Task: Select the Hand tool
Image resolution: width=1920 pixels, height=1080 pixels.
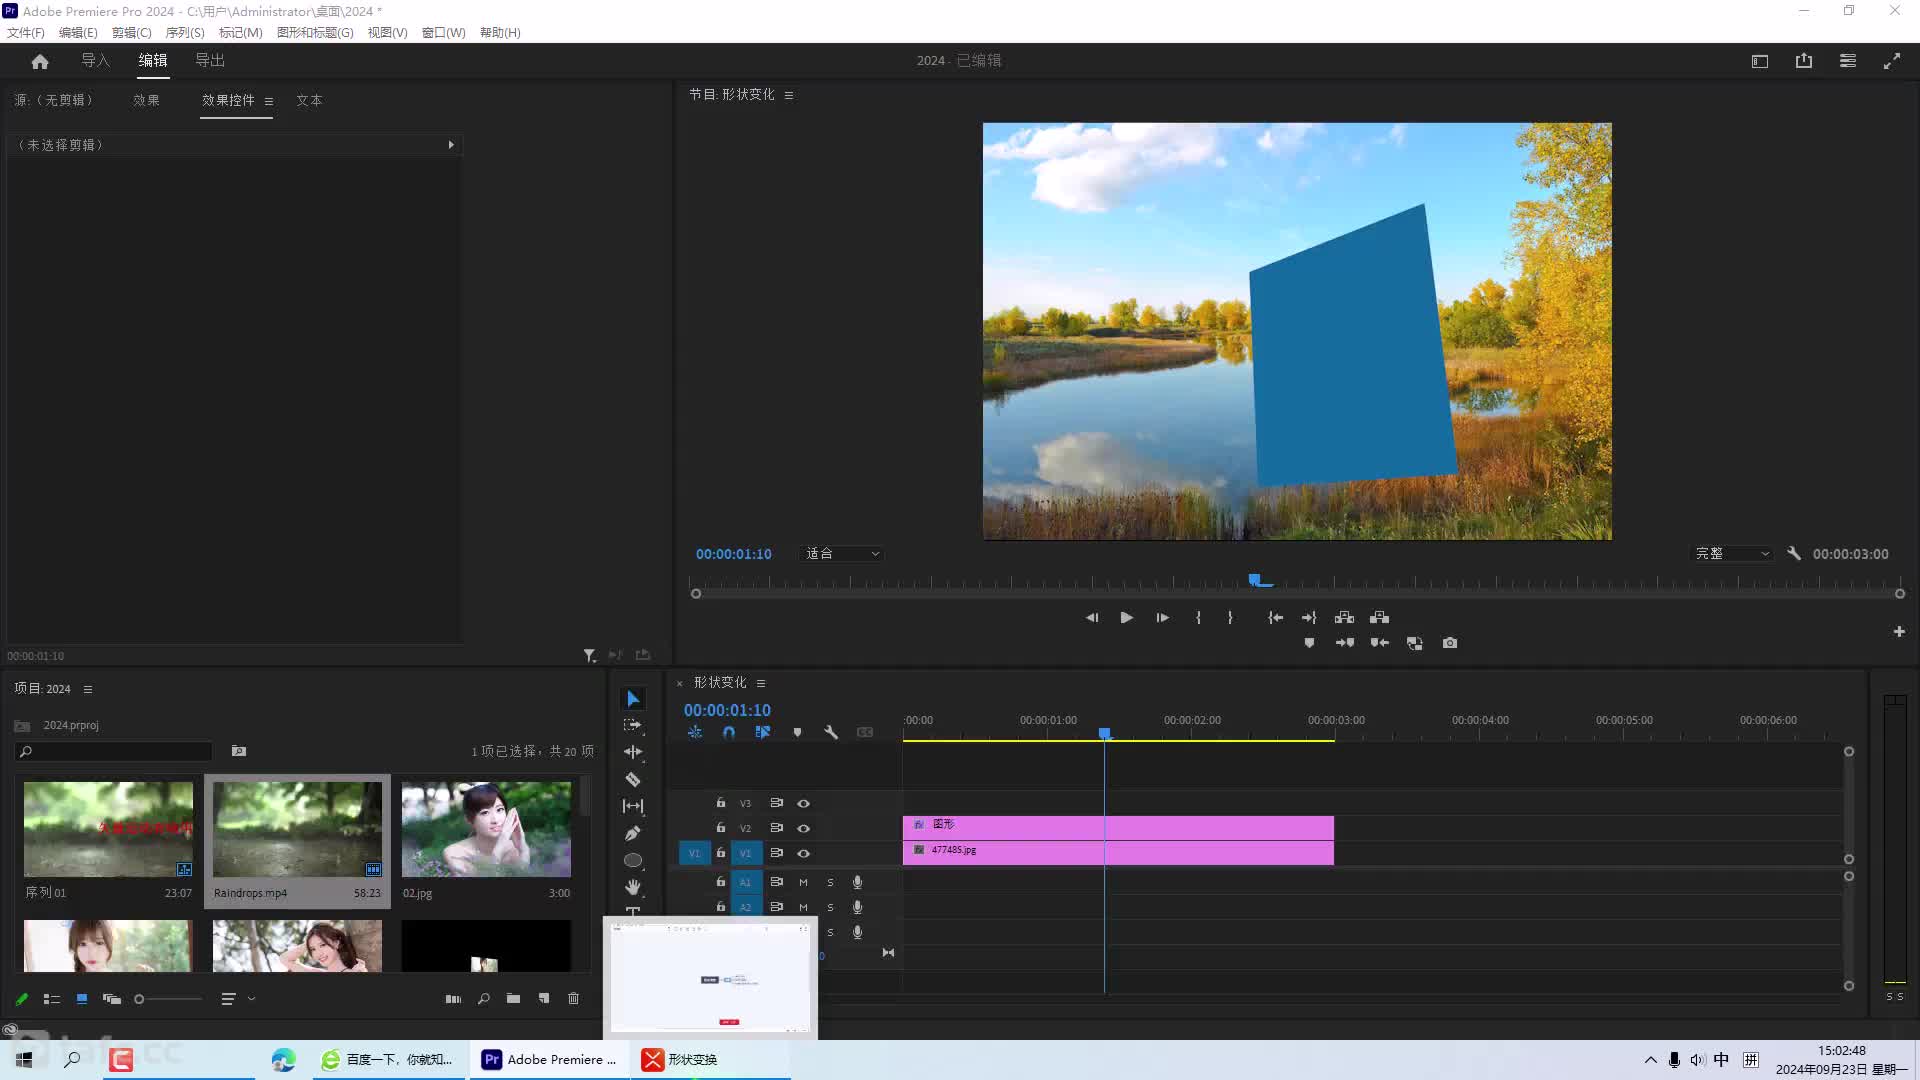Action: click(x=633, y=887)
